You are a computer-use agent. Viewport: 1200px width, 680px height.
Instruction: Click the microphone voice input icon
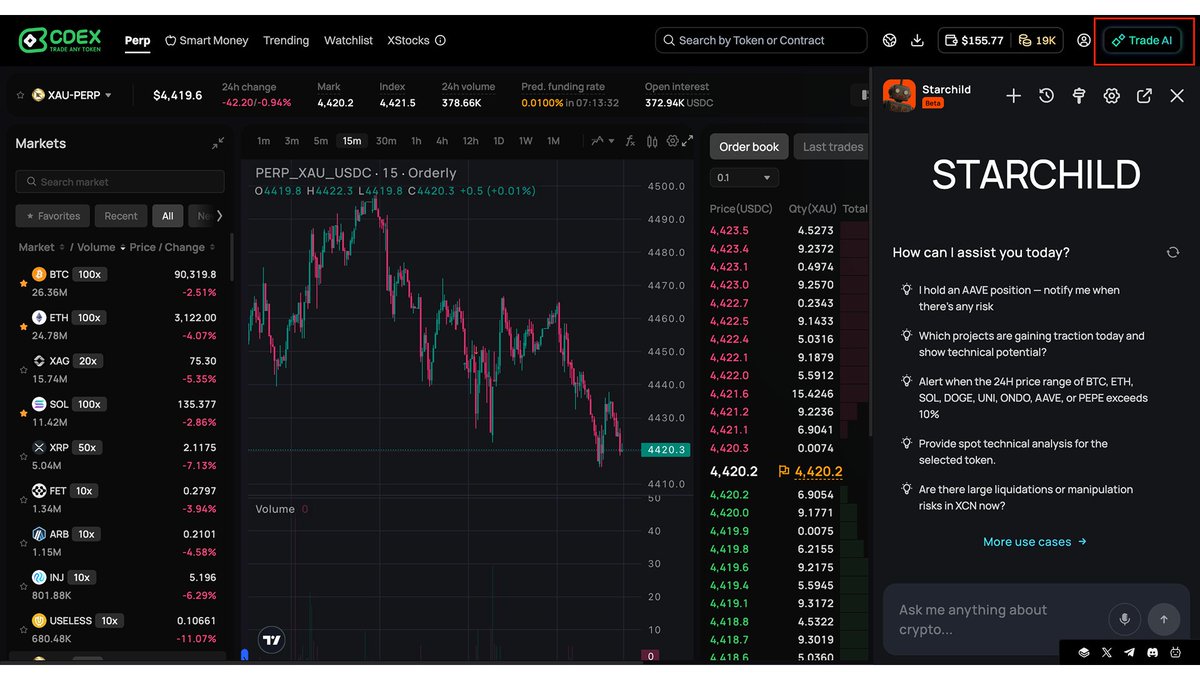[1124, 619]
